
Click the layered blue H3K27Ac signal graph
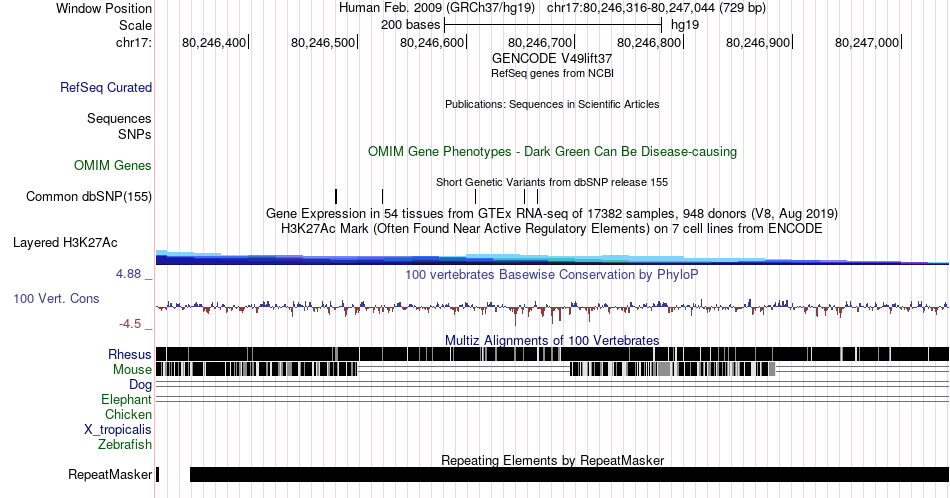pos(552,257)
